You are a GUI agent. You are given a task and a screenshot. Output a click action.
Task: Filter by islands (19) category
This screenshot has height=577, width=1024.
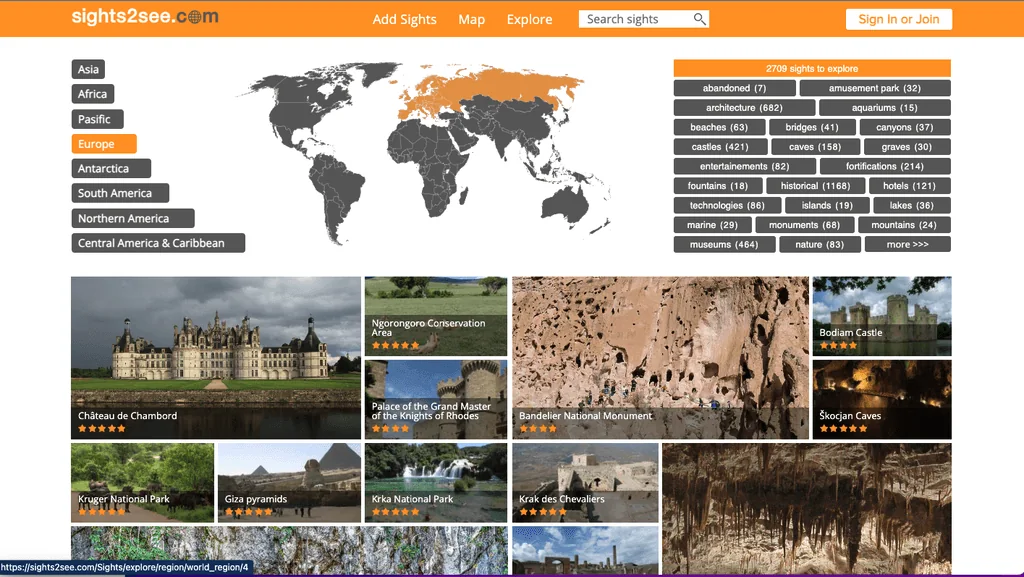[x=827, y=206]
